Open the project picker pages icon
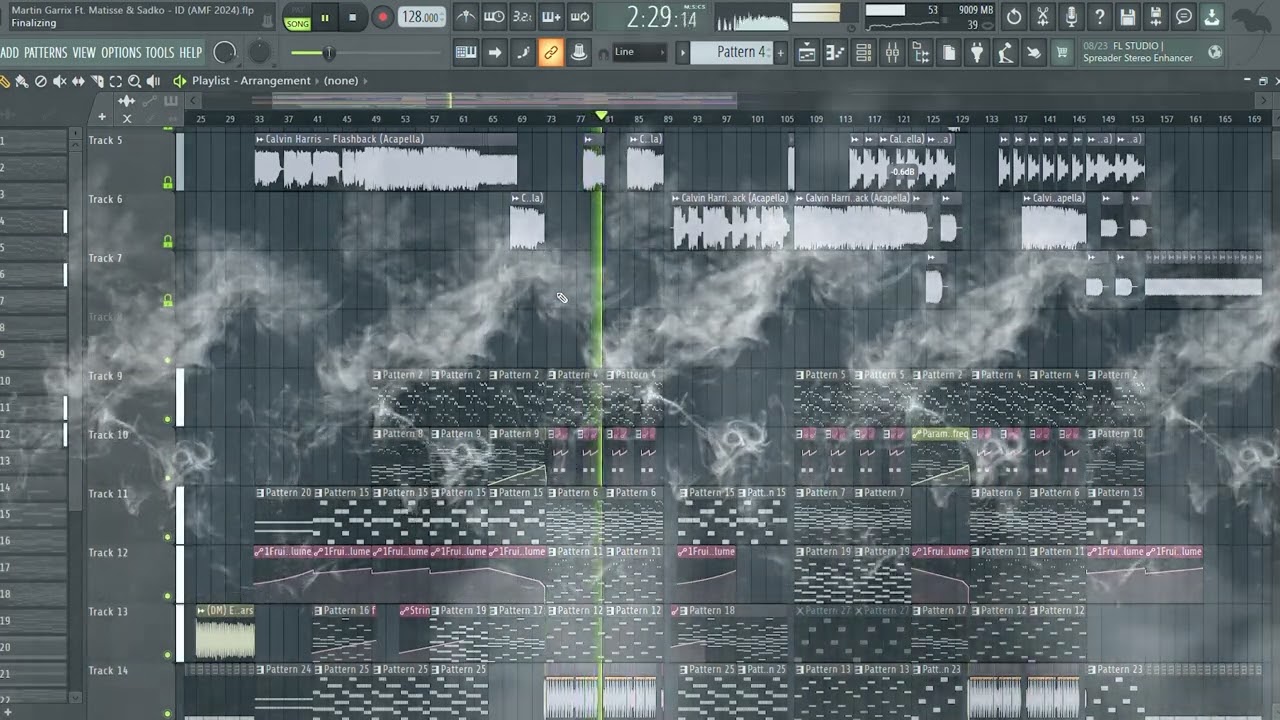Screen dimensions: 1280x720 point(949,52)
